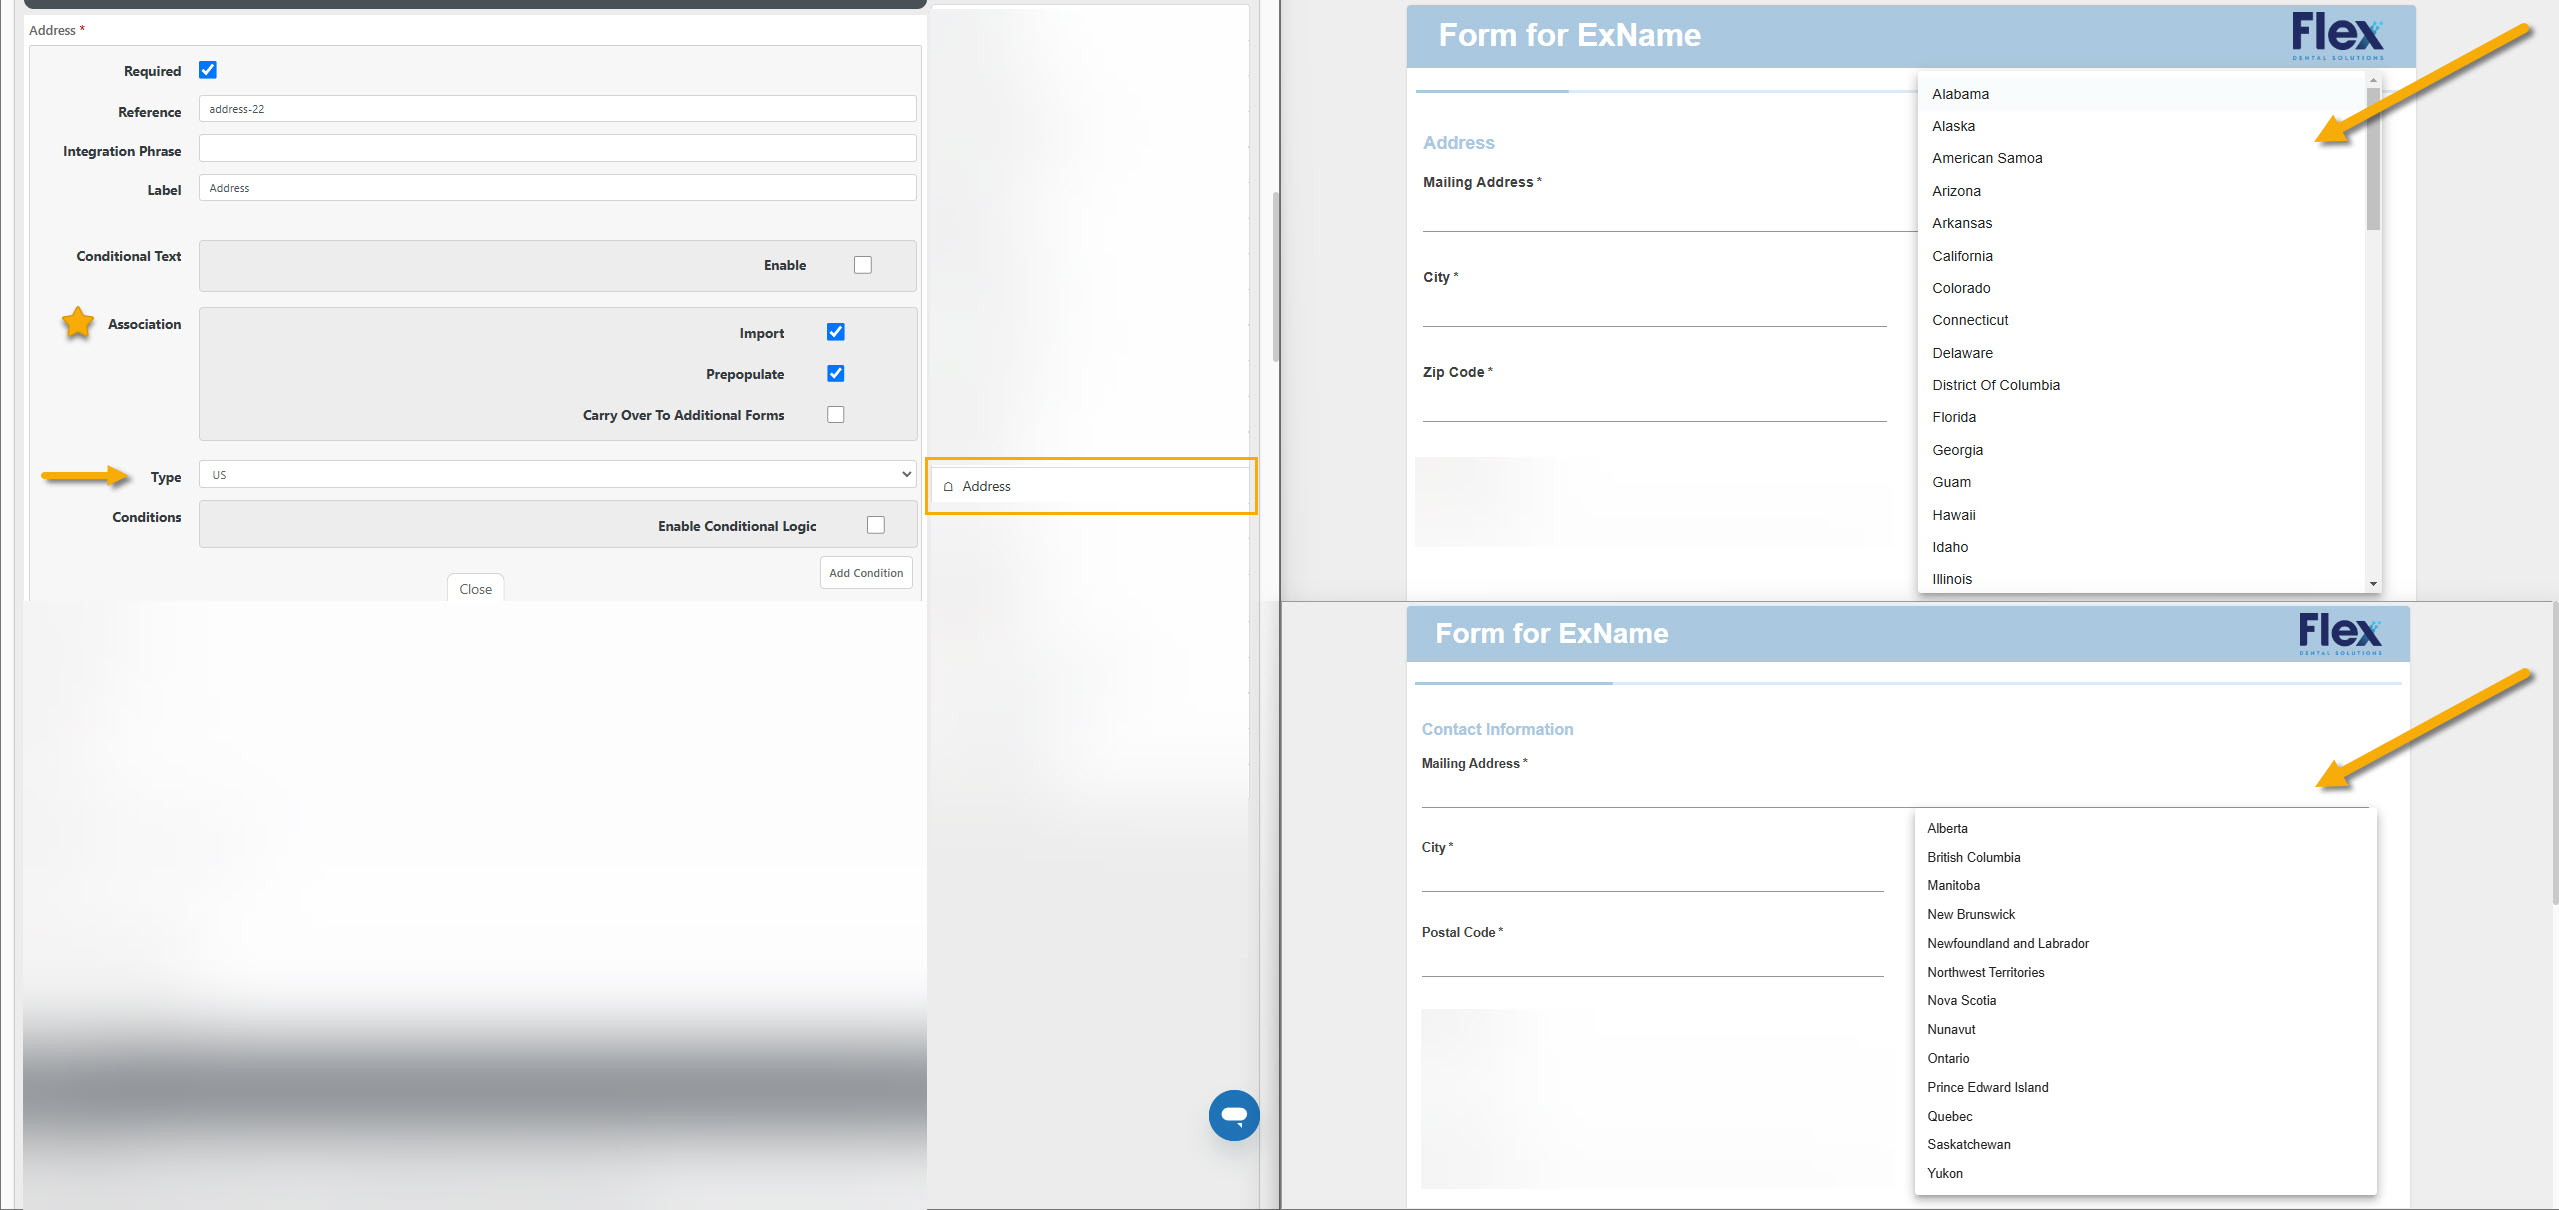The height and width of the screenshot is (1210, 2559).
Task: Choose American Samoa in state list
Action: tap(2142, 158)
